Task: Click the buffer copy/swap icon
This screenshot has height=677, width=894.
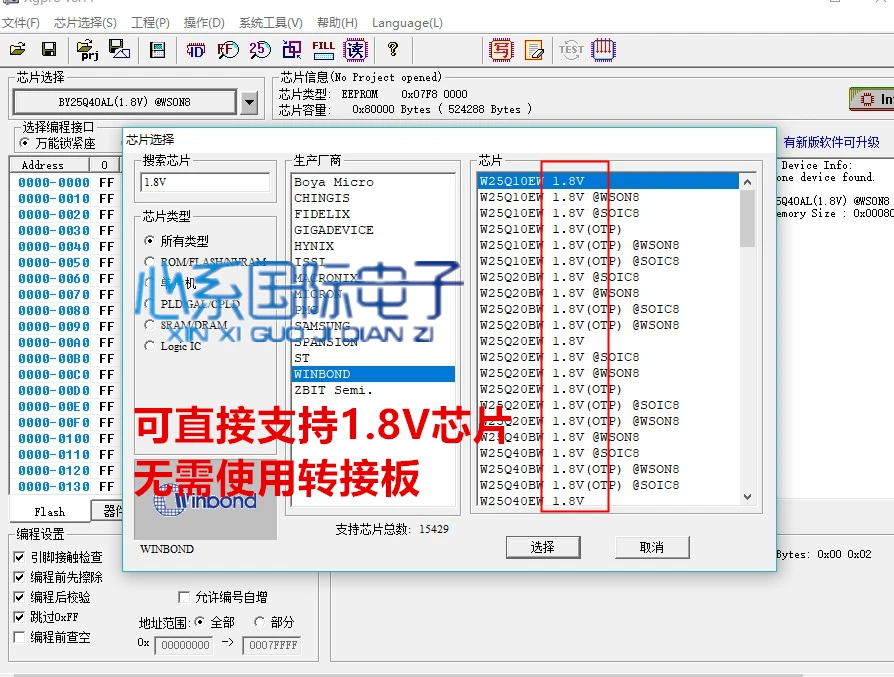Action: (292, 50)
